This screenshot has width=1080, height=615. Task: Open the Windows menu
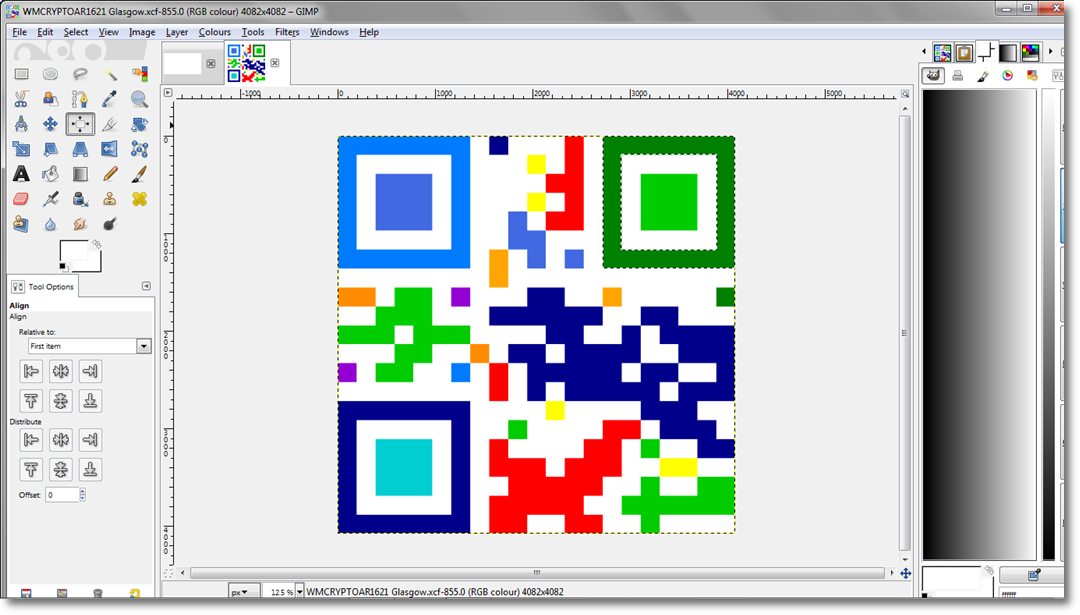click(x=329, y=32)
